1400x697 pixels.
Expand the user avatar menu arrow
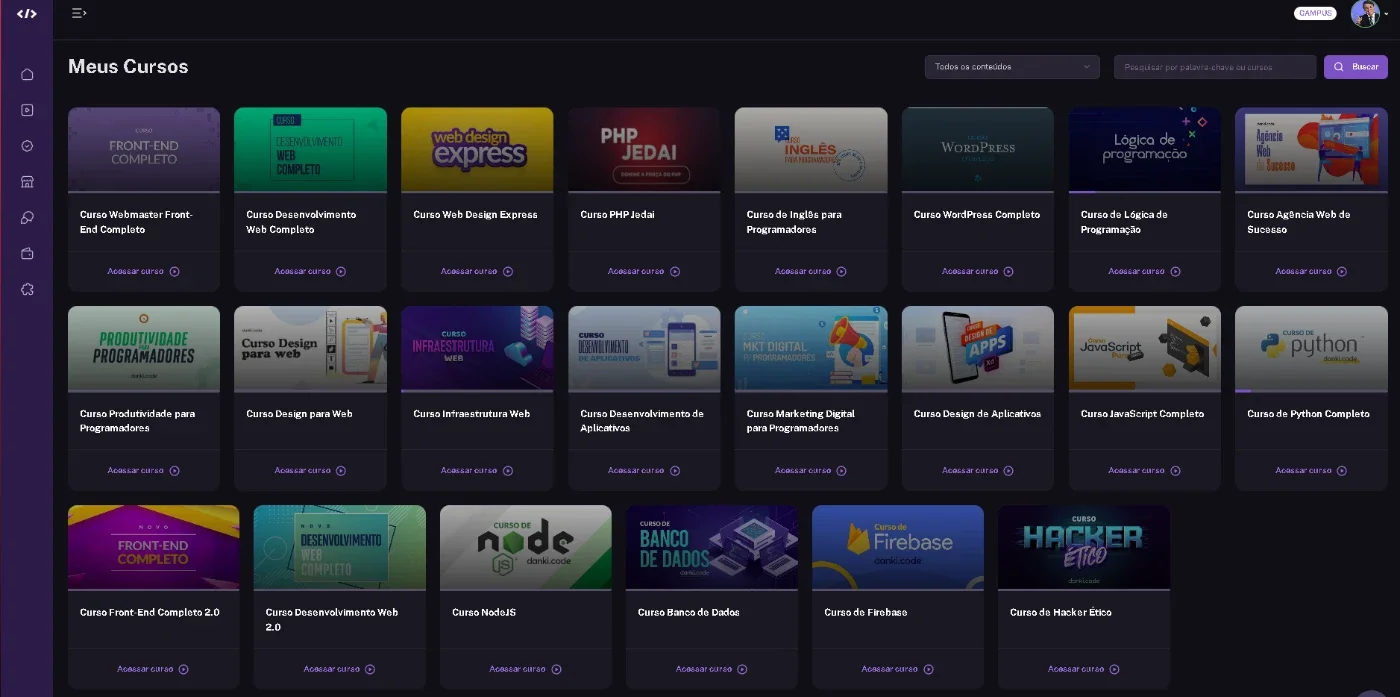tap(1386, 14)
